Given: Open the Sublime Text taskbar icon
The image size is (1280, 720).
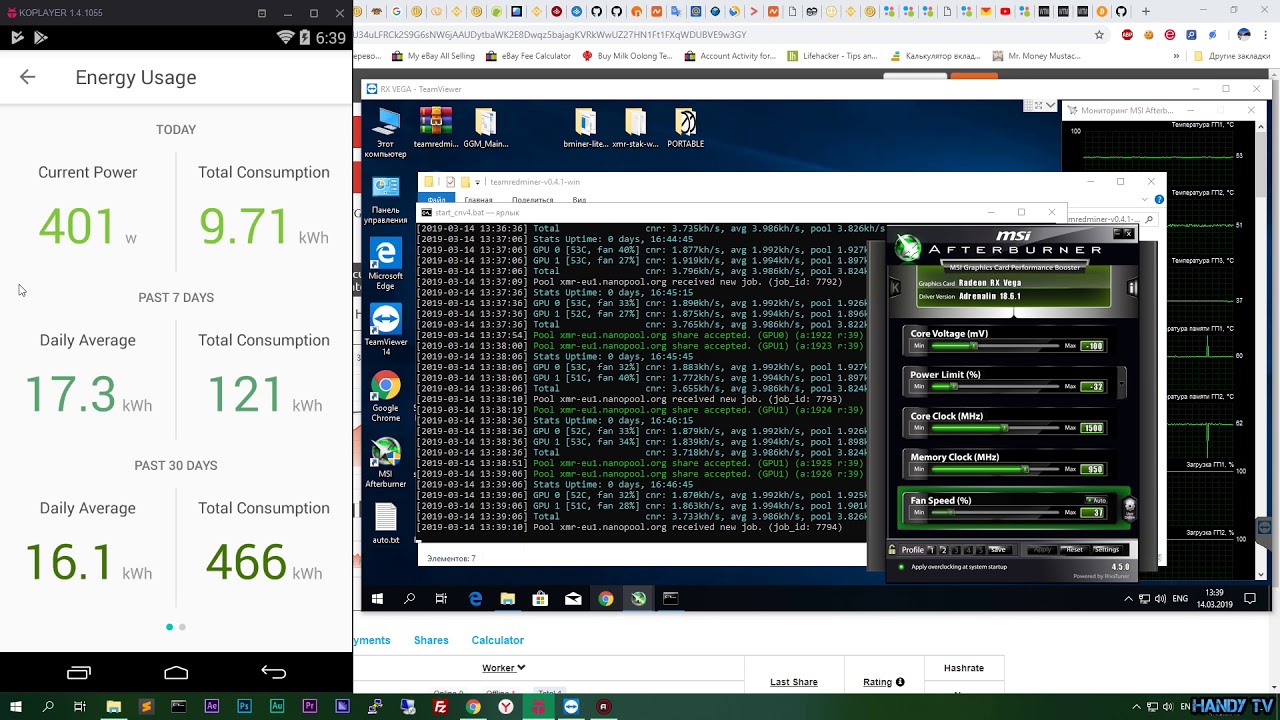Looking at the screenshot, I should pos(146,706).
